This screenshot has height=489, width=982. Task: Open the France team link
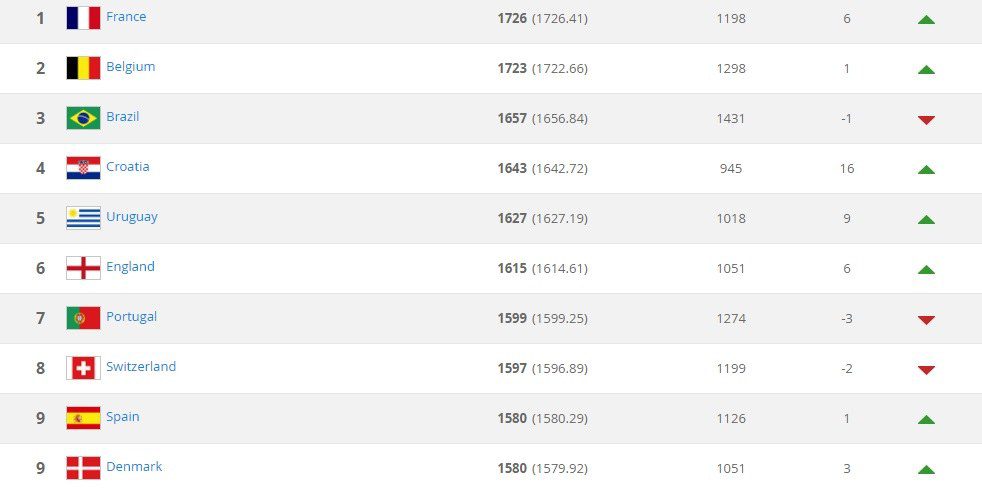pyautogui.click(x=126, y=17)
